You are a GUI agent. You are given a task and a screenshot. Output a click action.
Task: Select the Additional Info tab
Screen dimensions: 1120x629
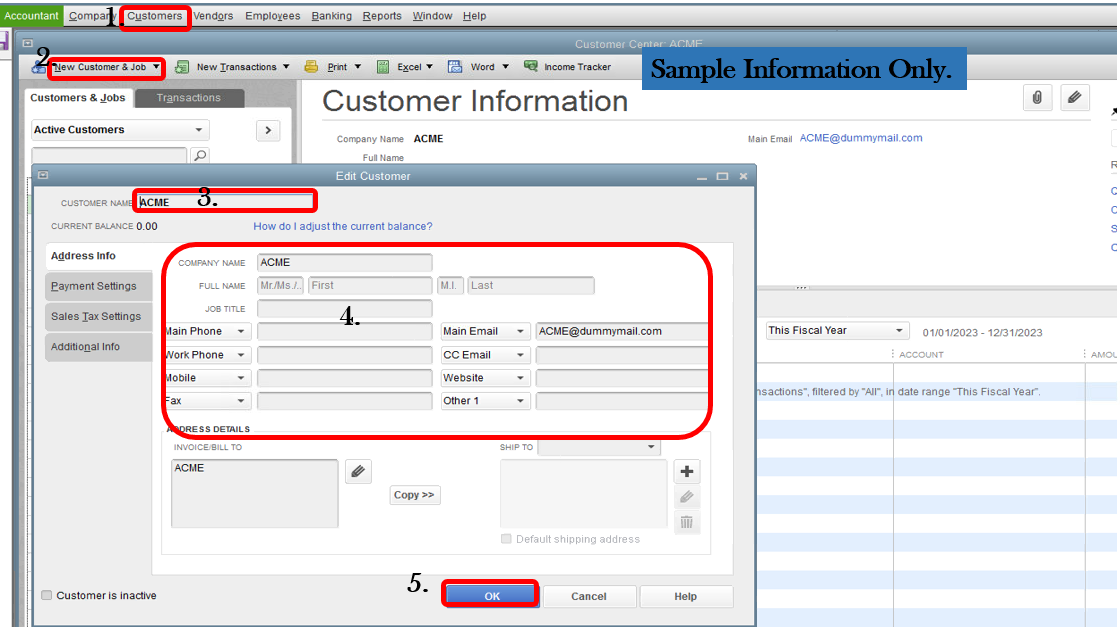point(99,347)
